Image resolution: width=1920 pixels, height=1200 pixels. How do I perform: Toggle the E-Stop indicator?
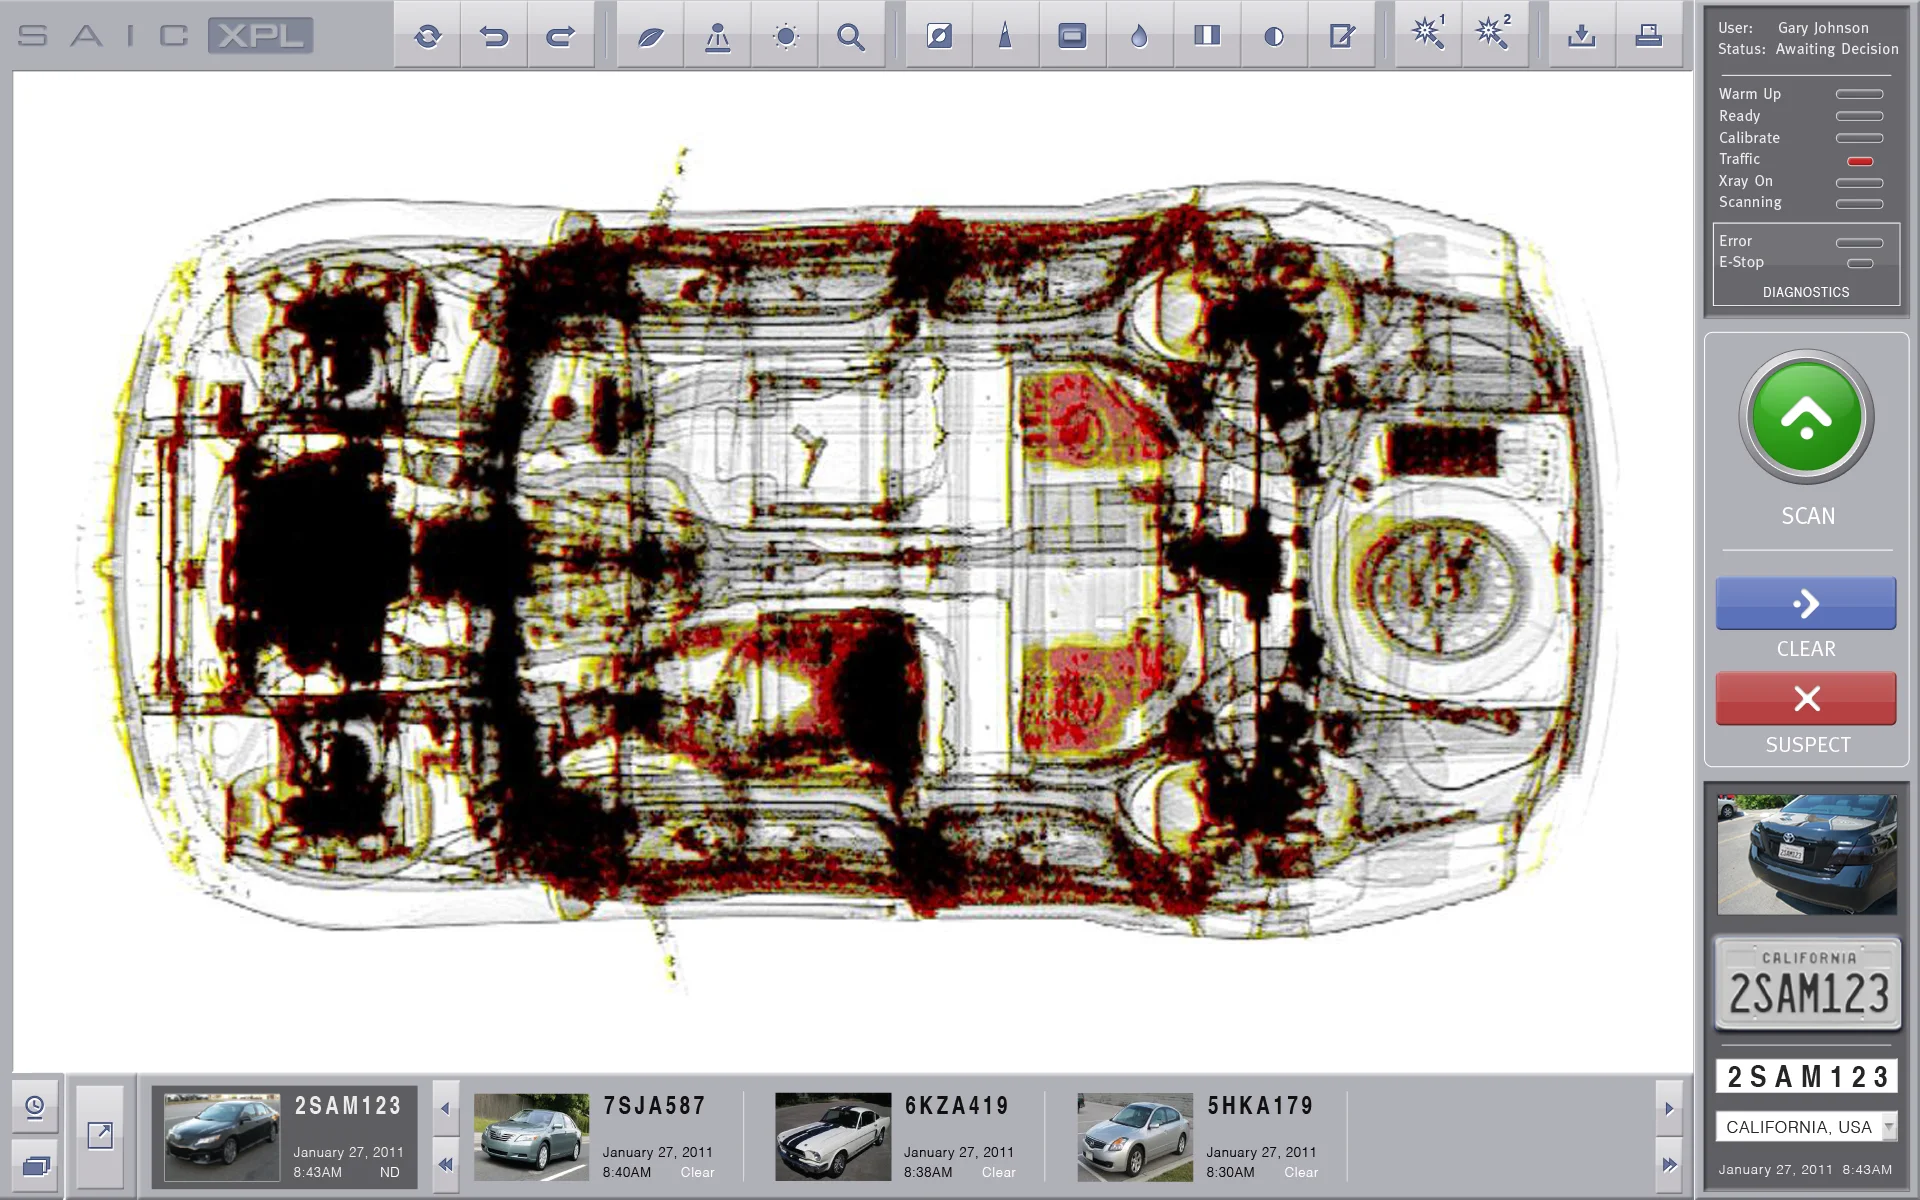[1859, 264]
